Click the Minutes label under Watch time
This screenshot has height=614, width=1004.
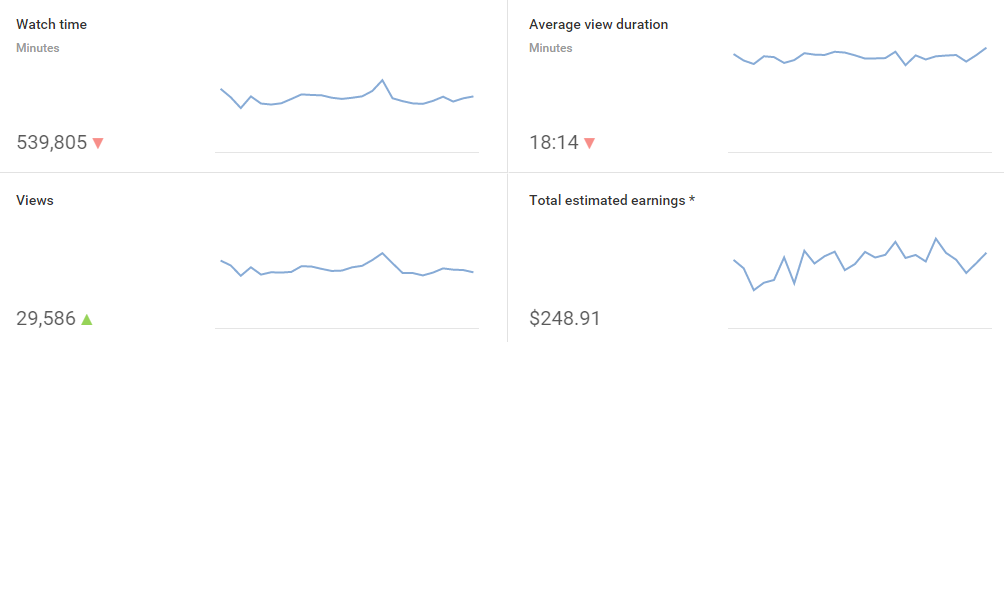tap(38, 48)
